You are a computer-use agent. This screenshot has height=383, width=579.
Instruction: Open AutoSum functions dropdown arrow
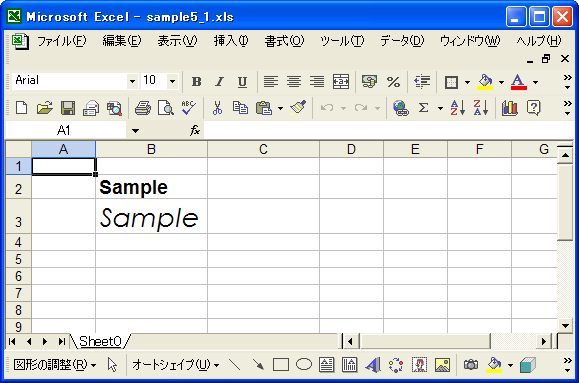pyautogui.click(x=440, y=108)
